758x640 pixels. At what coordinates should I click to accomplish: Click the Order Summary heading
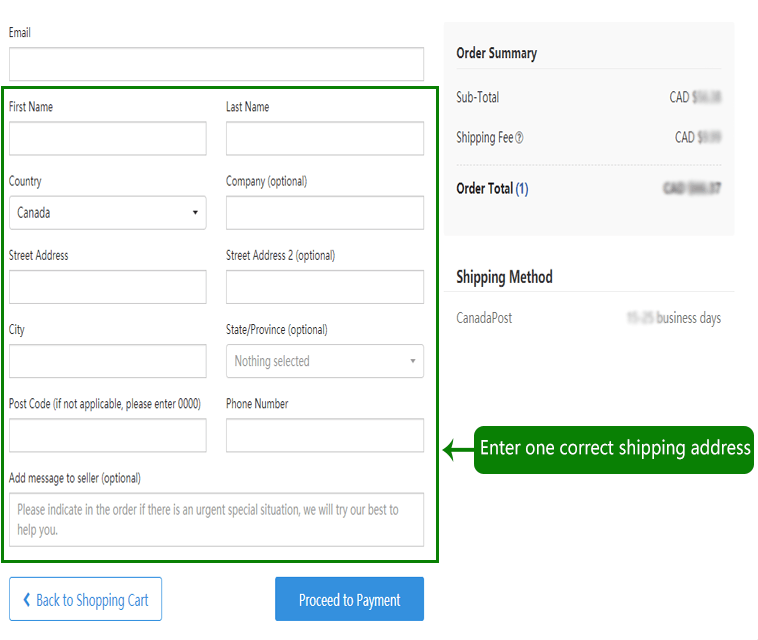pos(496,53)
